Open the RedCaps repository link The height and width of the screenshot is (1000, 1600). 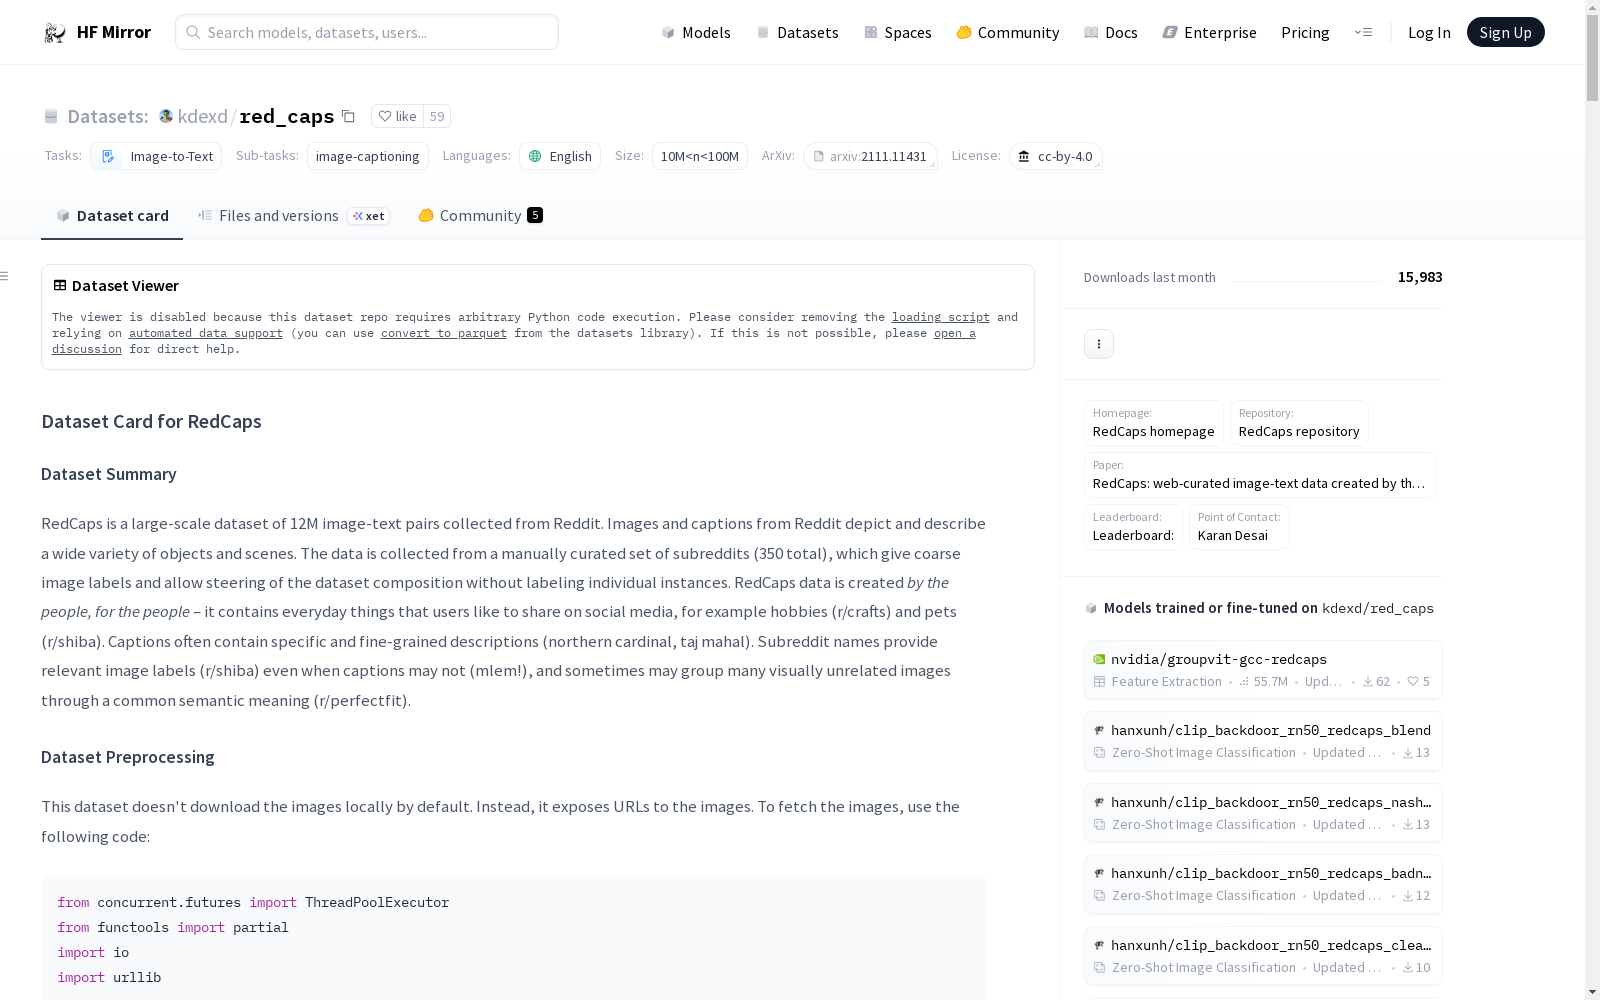[1299, 423]
